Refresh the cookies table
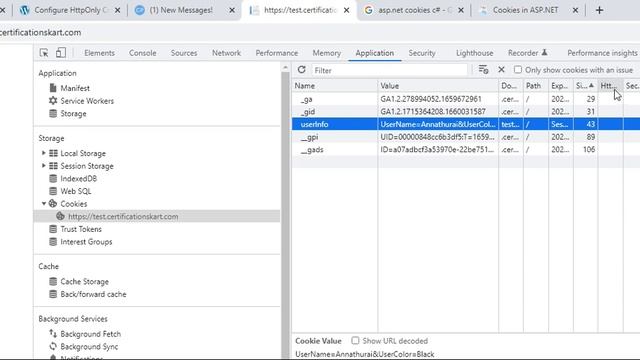 [302, 70]
